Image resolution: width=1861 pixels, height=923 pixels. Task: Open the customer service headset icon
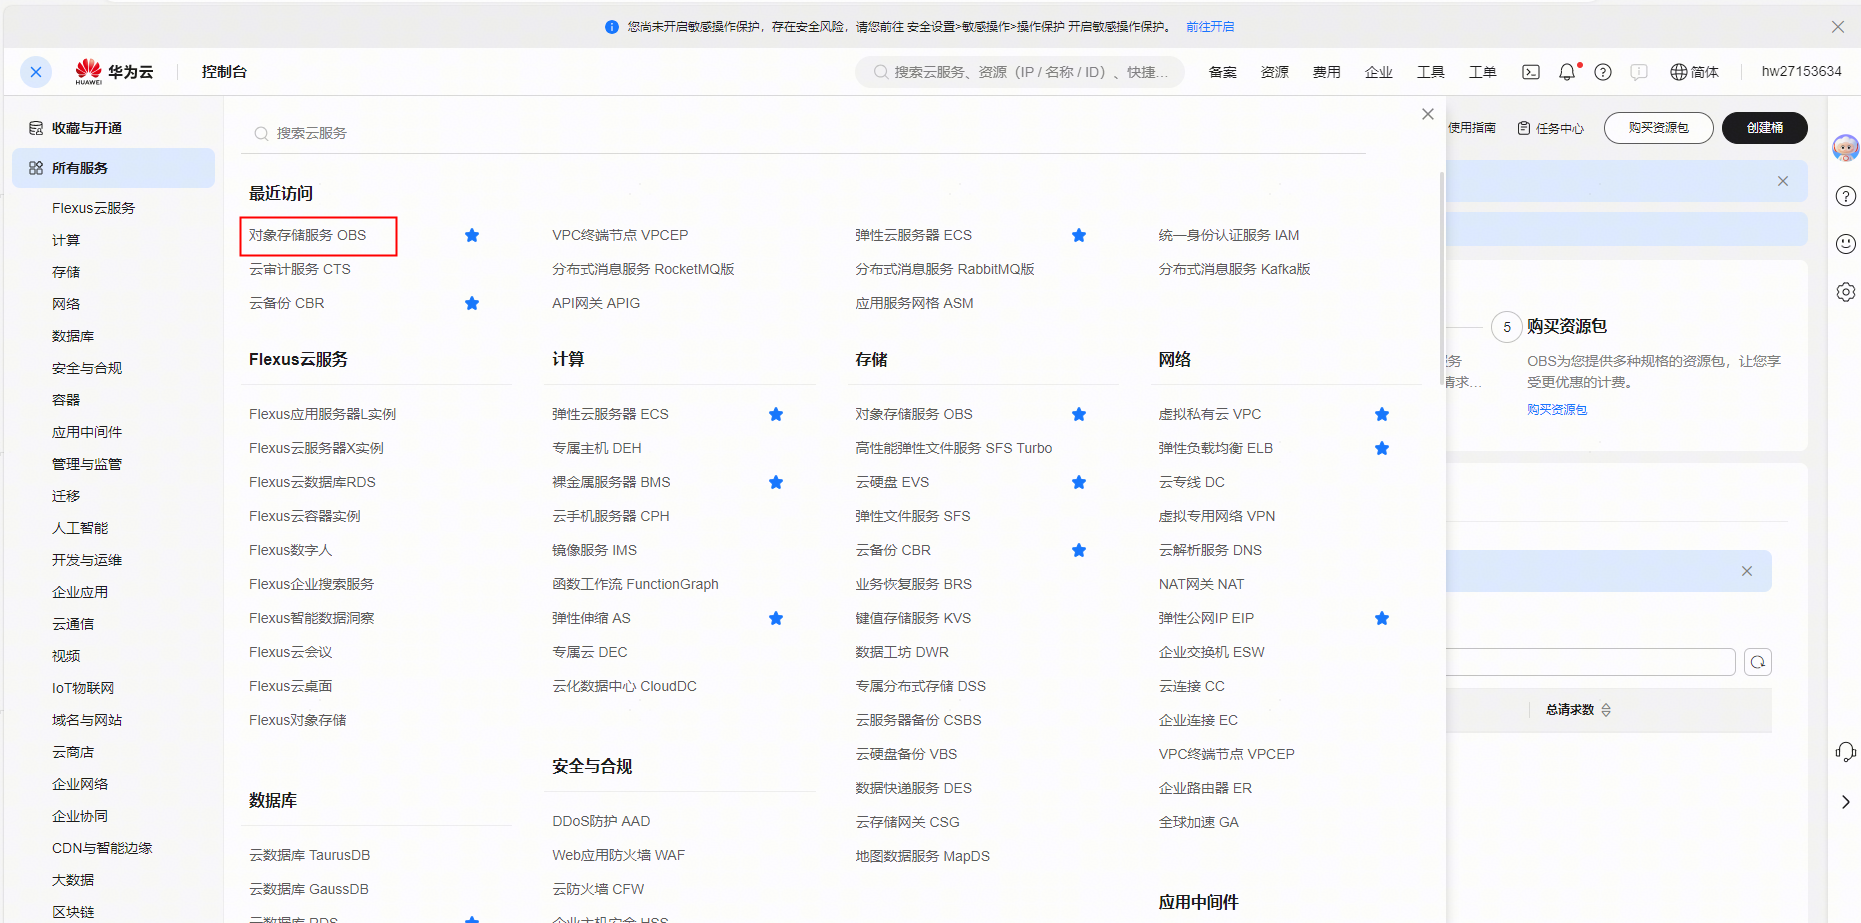(1846, 752)
